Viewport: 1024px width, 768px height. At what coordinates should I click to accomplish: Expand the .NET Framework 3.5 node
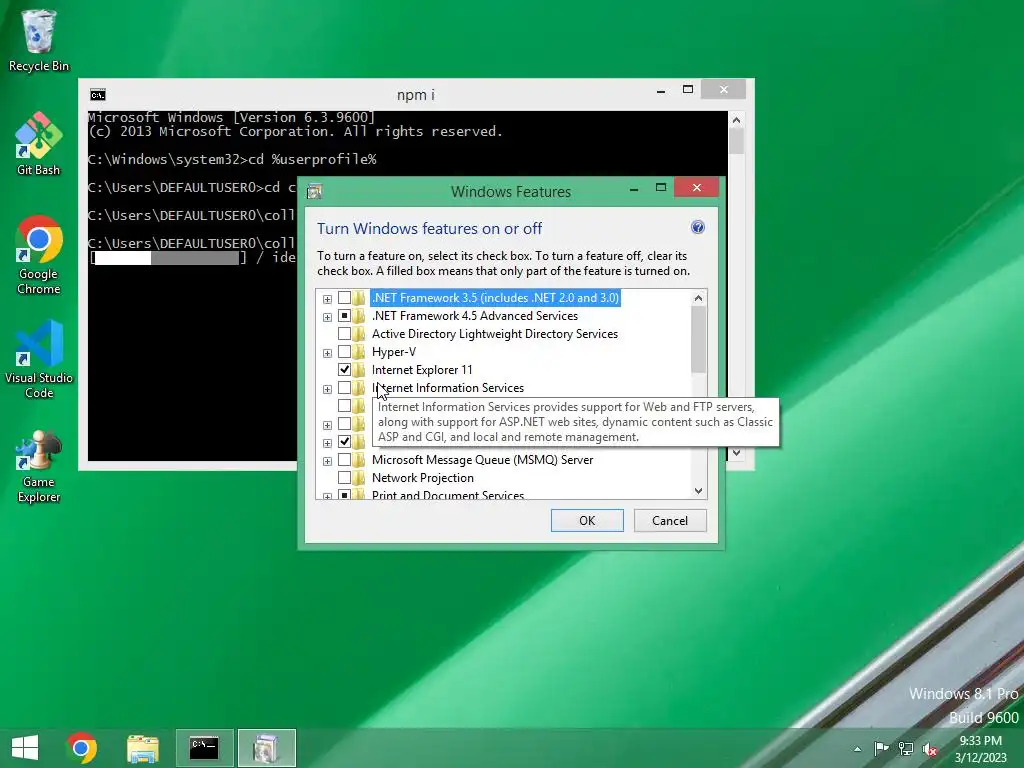tap(327, 299)
